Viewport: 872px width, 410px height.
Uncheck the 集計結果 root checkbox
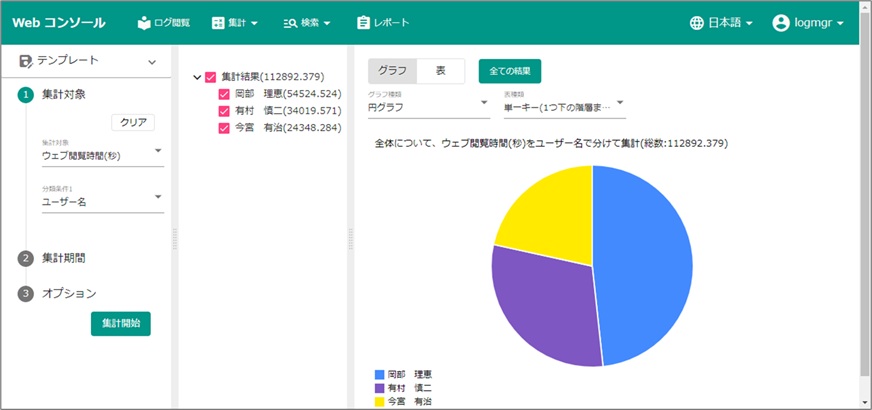211,77
